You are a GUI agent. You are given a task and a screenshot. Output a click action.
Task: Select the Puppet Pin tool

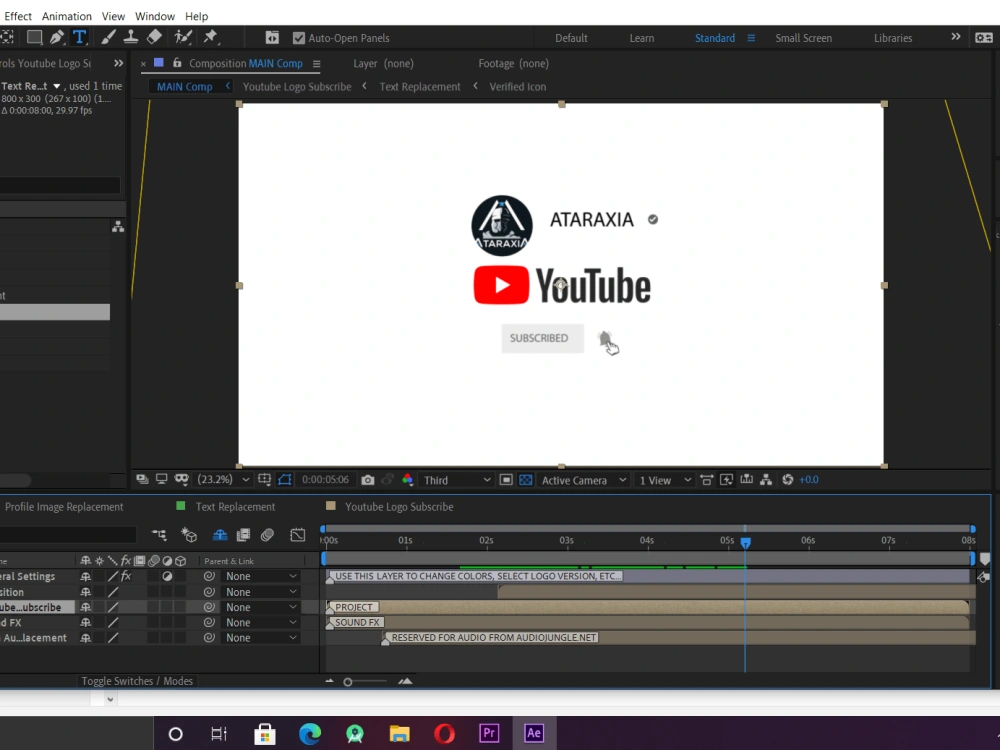point(210,37)
